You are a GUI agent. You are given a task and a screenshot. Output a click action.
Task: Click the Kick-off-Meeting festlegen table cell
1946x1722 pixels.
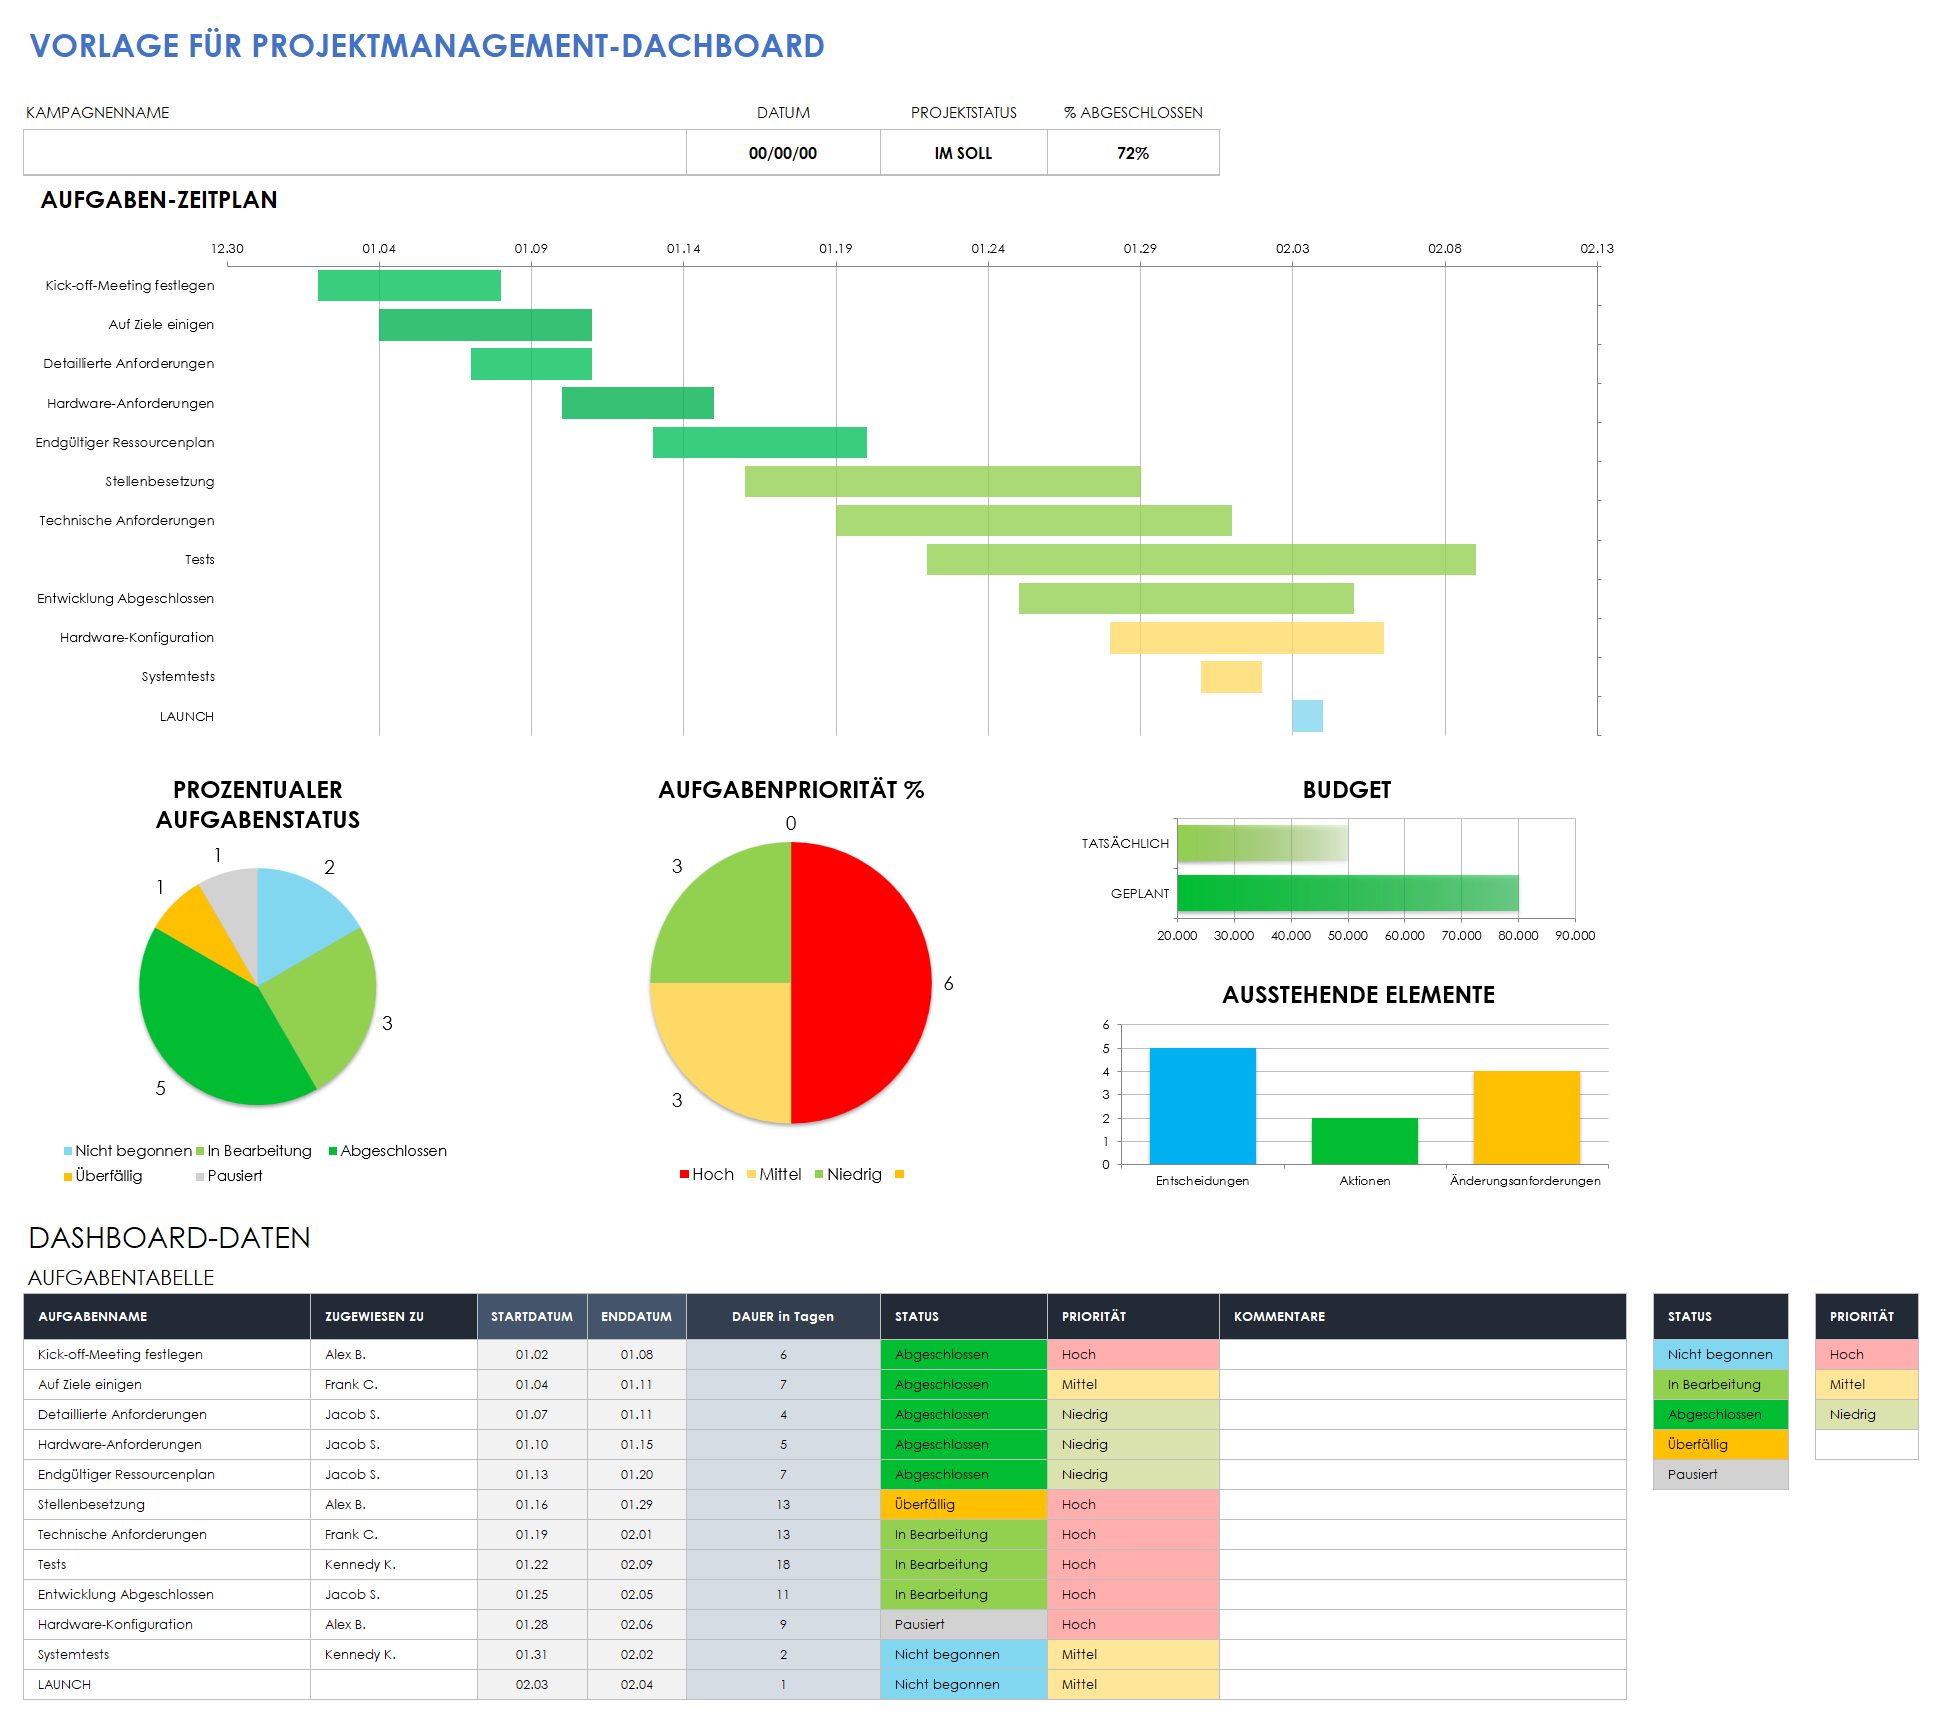click(167, 1354)
